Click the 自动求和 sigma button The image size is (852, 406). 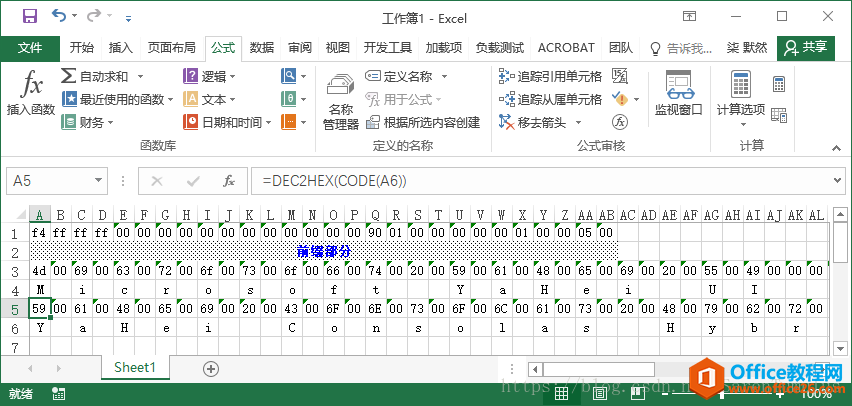[95, 76]
